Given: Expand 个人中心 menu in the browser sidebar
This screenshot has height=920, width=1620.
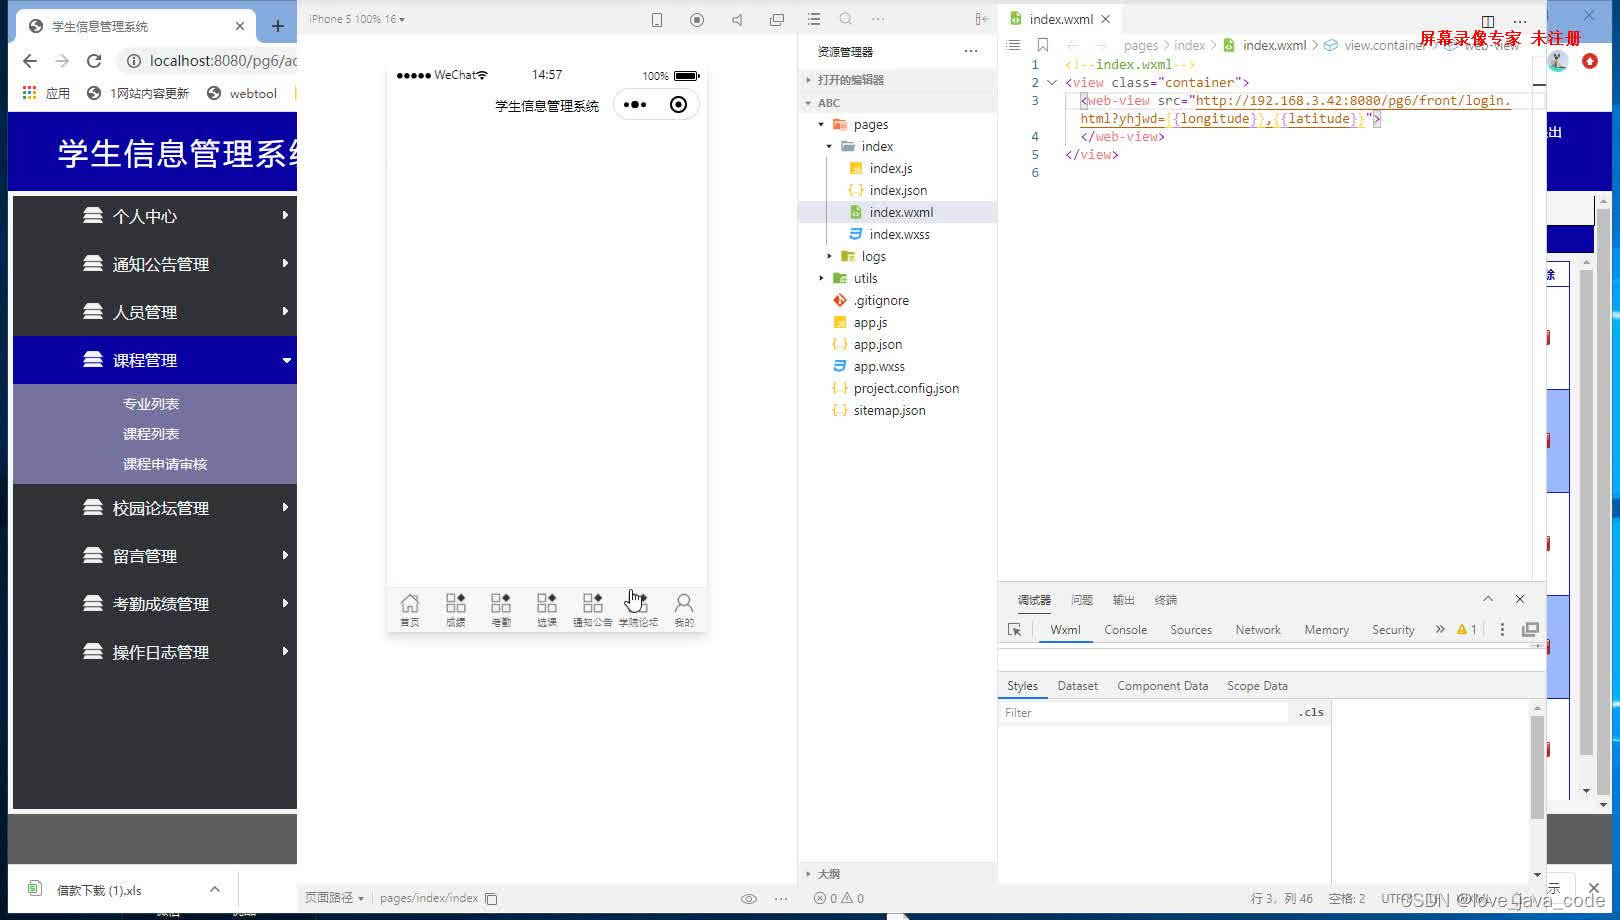Looking at the screenshot, I should [x=155, y=216].
